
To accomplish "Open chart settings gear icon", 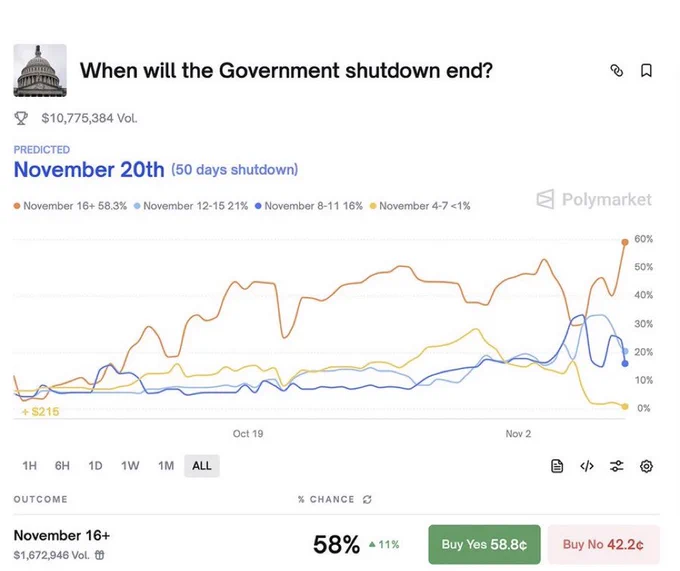I will (x=646, y=466).
